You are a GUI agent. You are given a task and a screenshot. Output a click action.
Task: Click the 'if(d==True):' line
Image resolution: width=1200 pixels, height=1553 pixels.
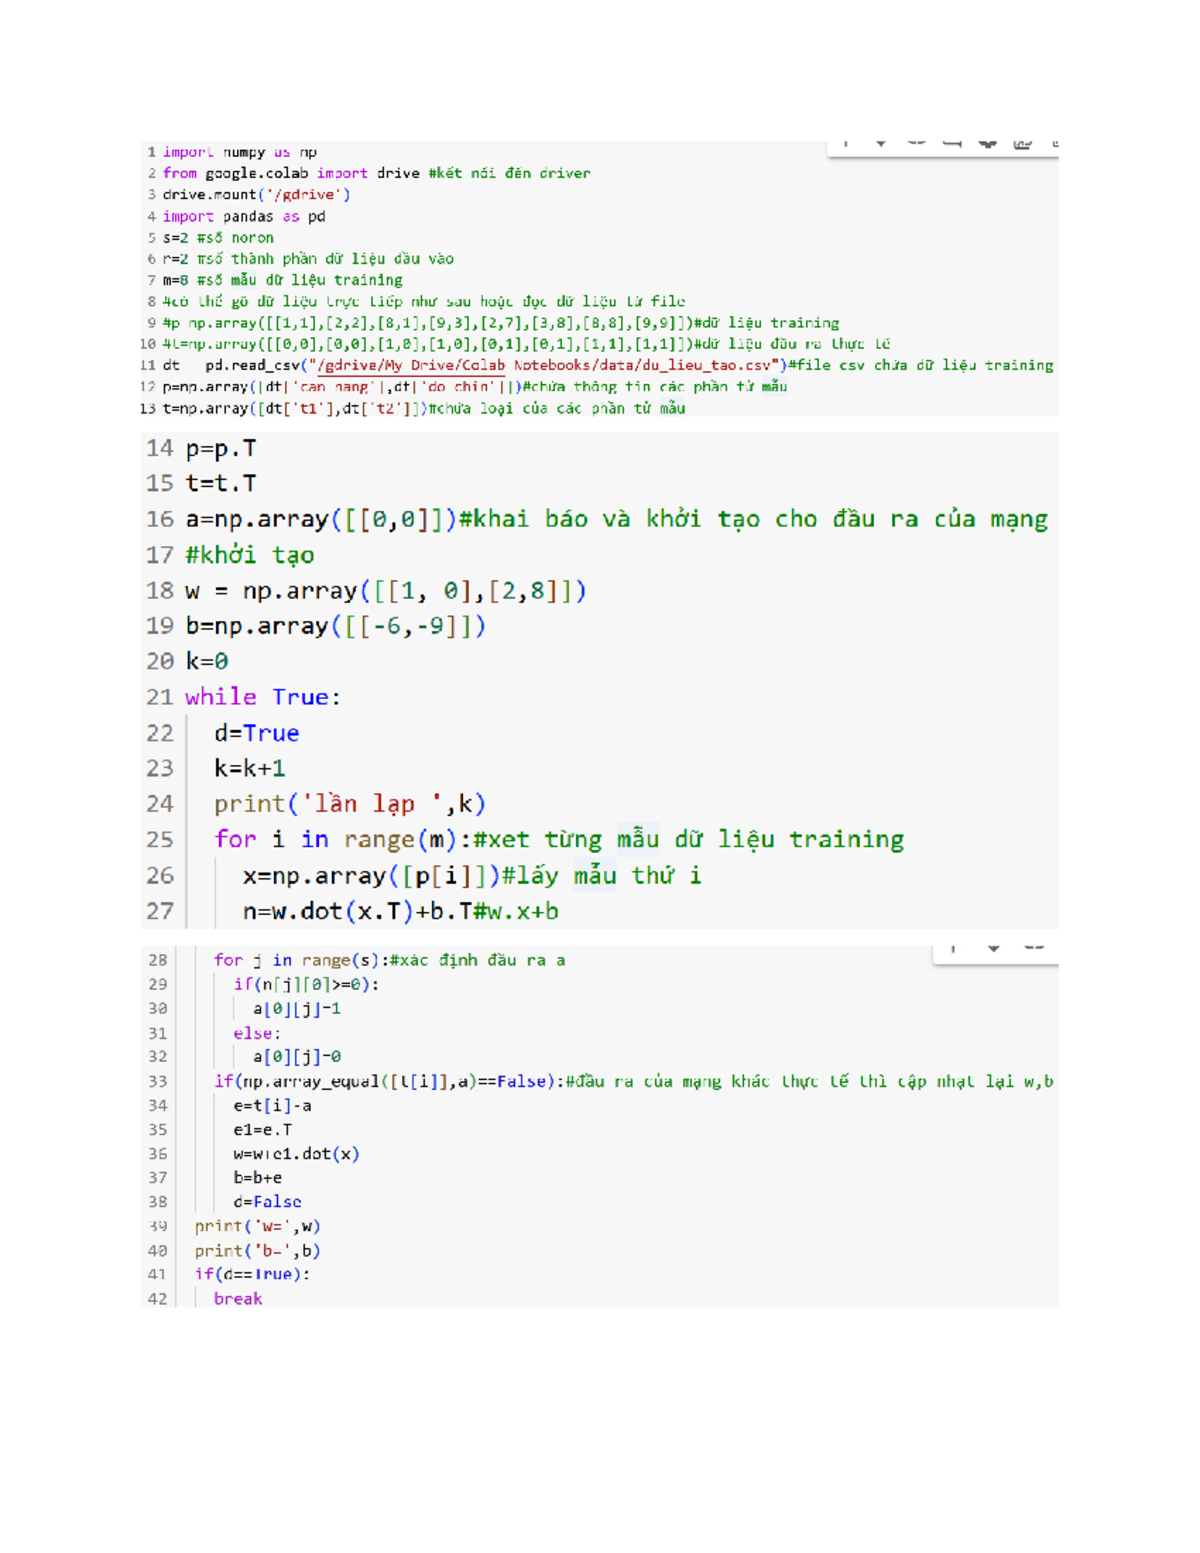[x=252, y=1274]
